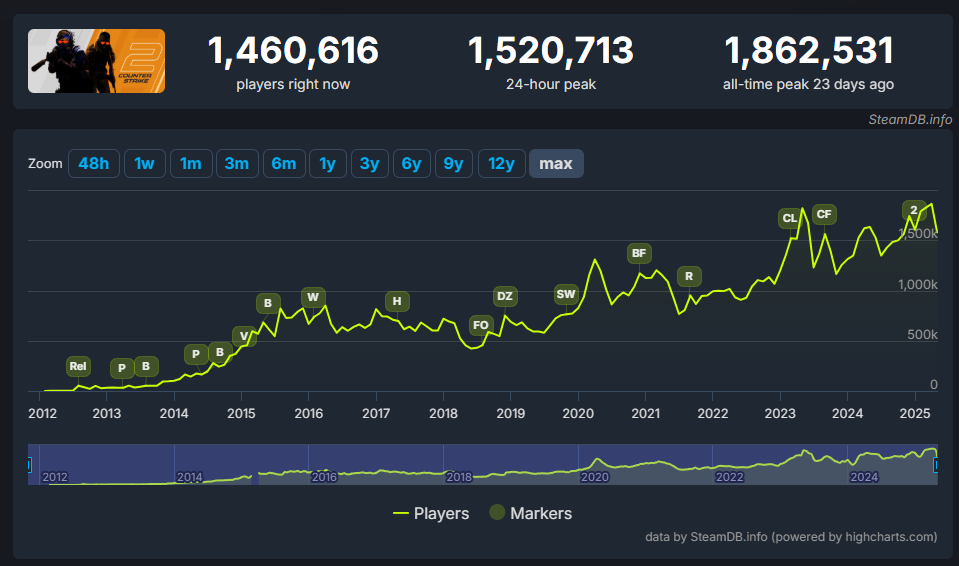The image size is (959, 566).
Task: Click the 'all-time peak 23 days ago' label
Action: (809, 84)
